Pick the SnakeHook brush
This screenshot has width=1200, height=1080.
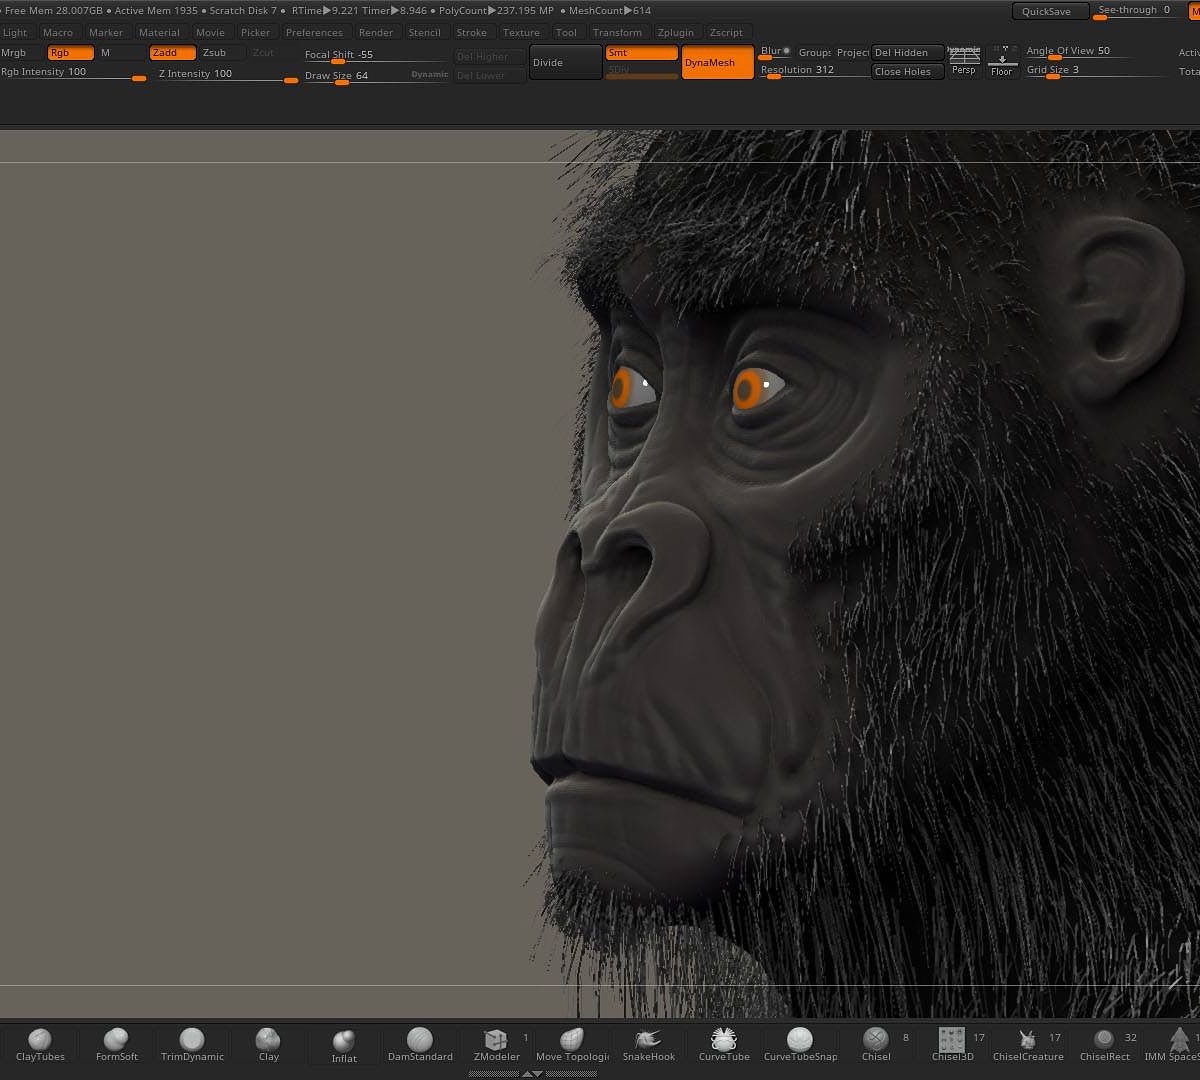[x=649, y=1044]
